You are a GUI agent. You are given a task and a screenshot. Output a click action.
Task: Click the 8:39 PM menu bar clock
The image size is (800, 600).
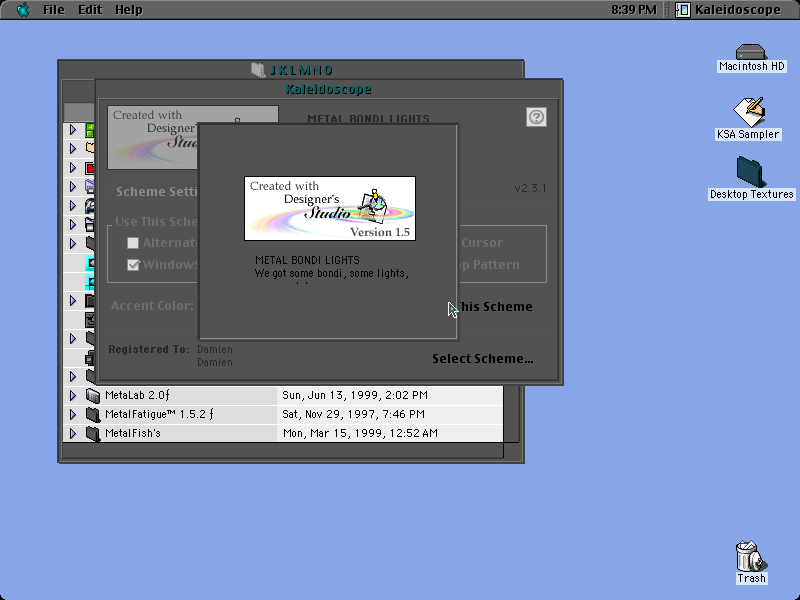[634, 10]
